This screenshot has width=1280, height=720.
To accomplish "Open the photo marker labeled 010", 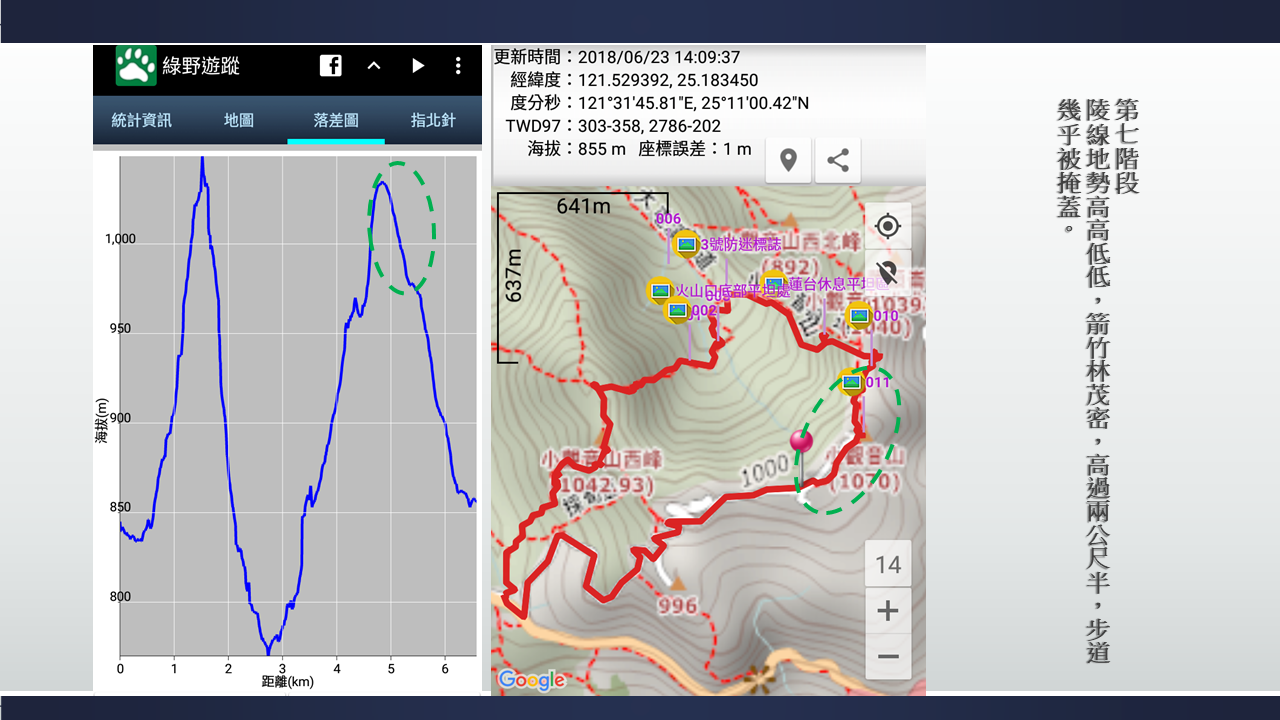I will point(859,315).
